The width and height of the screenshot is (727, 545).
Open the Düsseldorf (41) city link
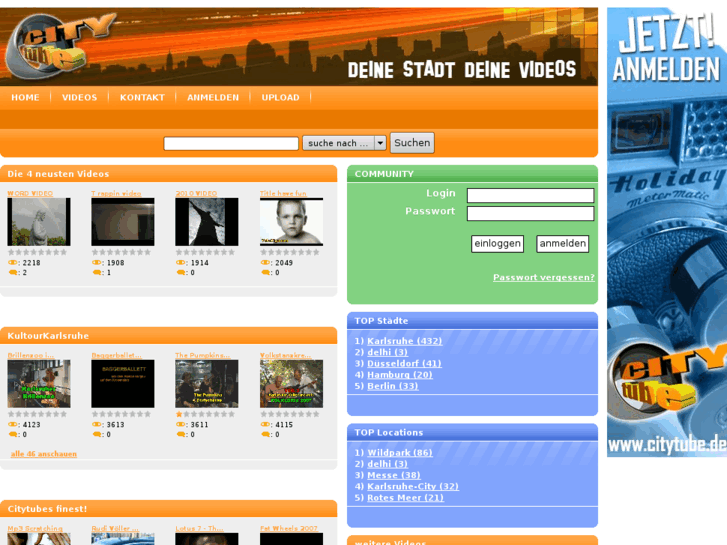(x=404, y=363)
